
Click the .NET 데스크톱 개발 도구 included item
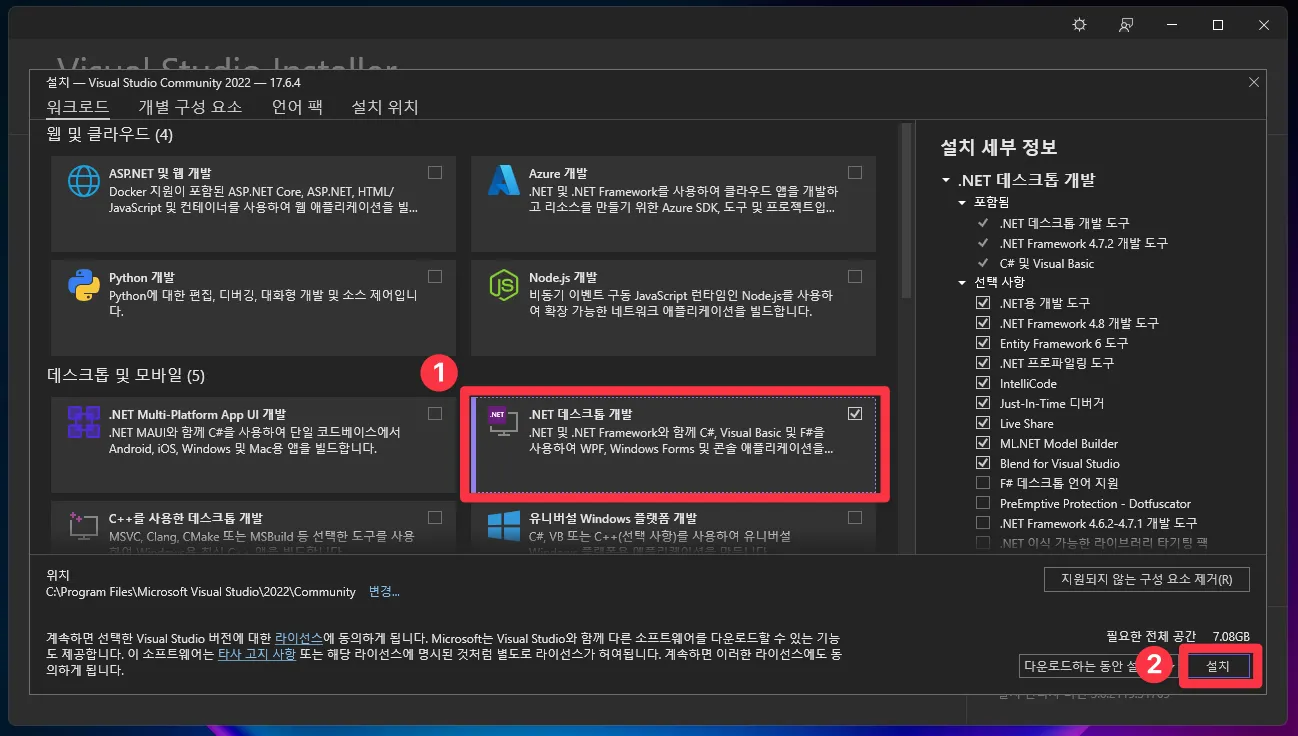[x=1064, y=223]
